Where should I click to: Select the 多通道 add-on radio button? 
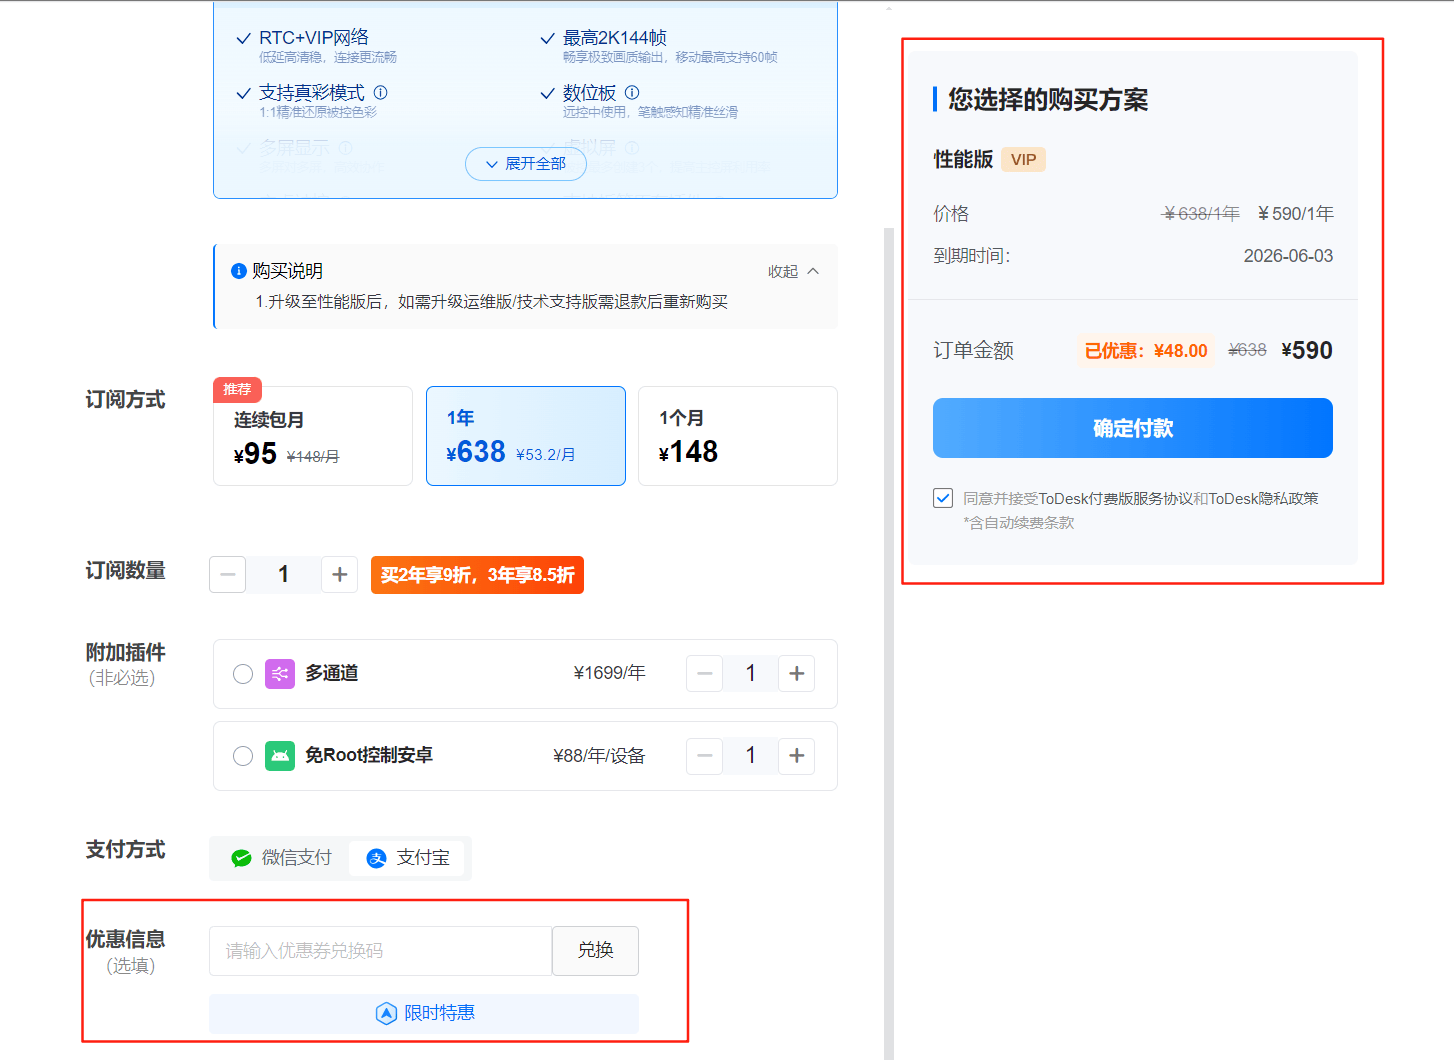click(243, 673)
